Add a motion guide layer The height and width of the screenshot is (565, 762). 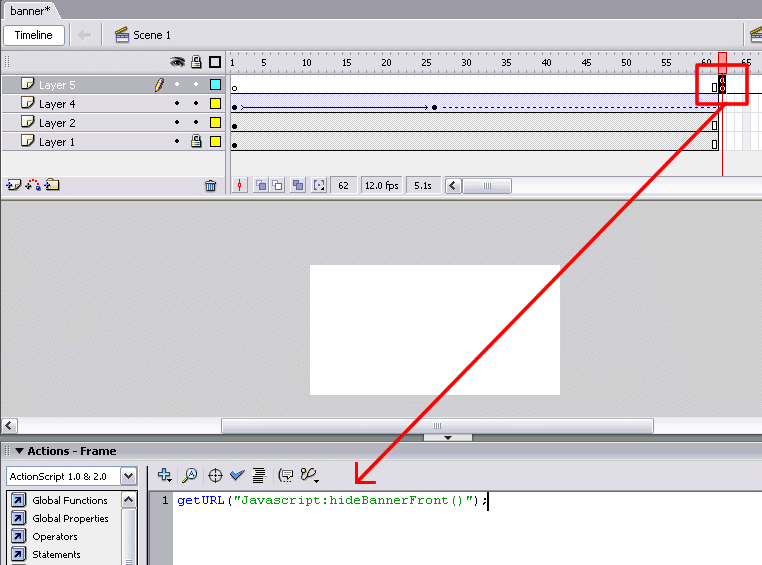pyautogui.click(x=32, y=185)
